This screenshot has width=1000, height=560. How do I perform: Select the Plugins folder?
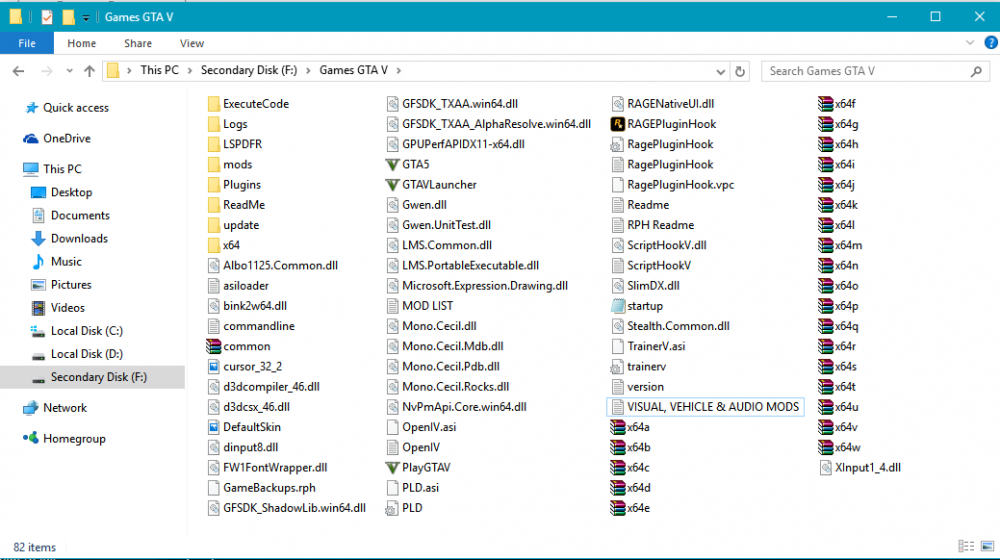point(234,185)
